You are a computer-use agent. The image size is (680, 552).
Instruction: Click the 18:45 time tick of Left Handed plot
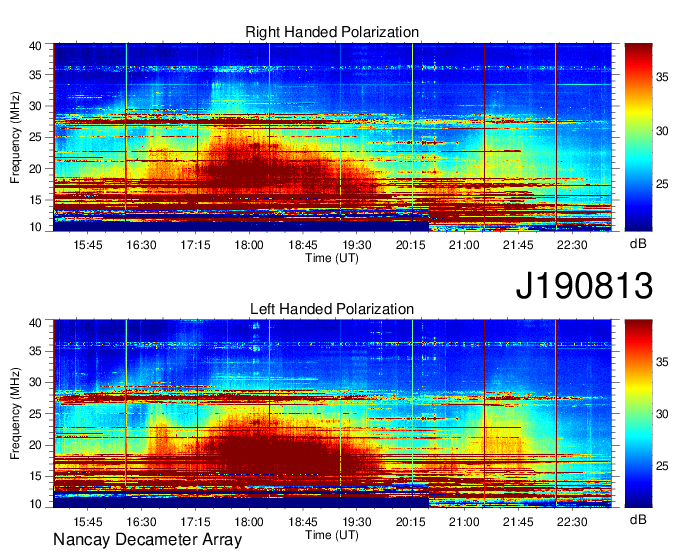pyautogui.click(x=303, y=521)
